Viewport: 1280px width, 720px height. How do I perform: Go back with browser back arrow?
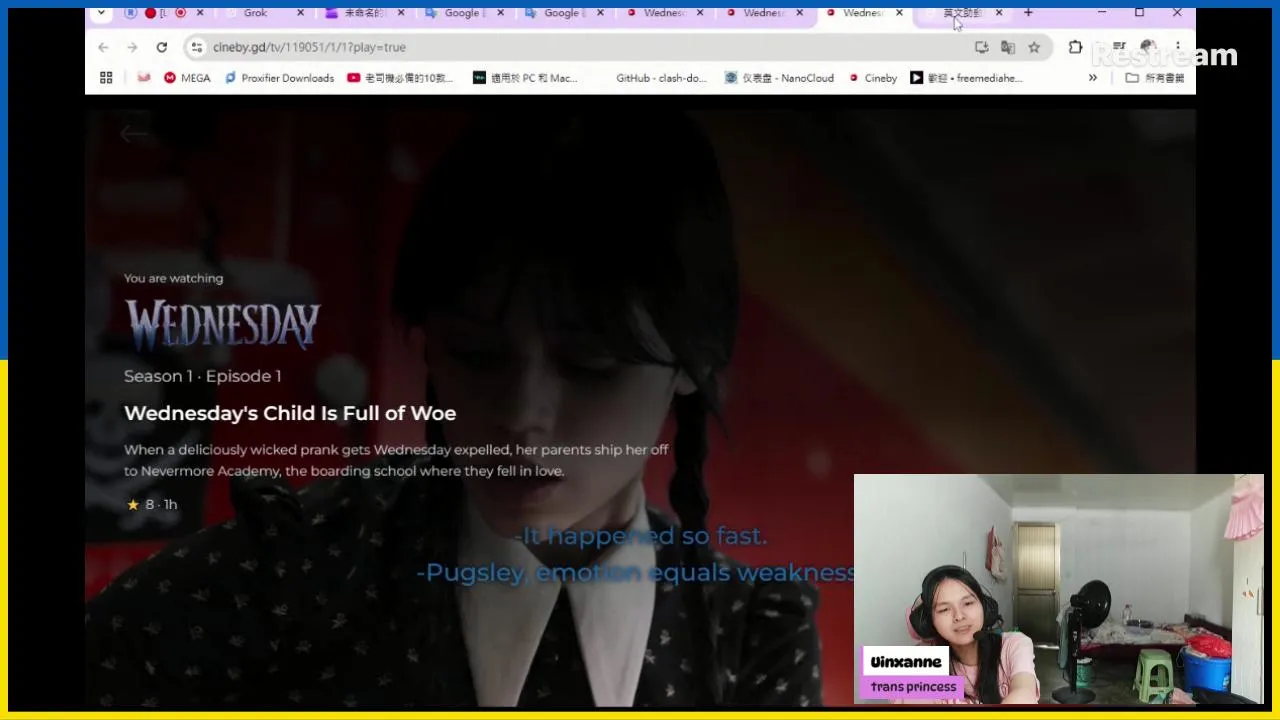103,47
